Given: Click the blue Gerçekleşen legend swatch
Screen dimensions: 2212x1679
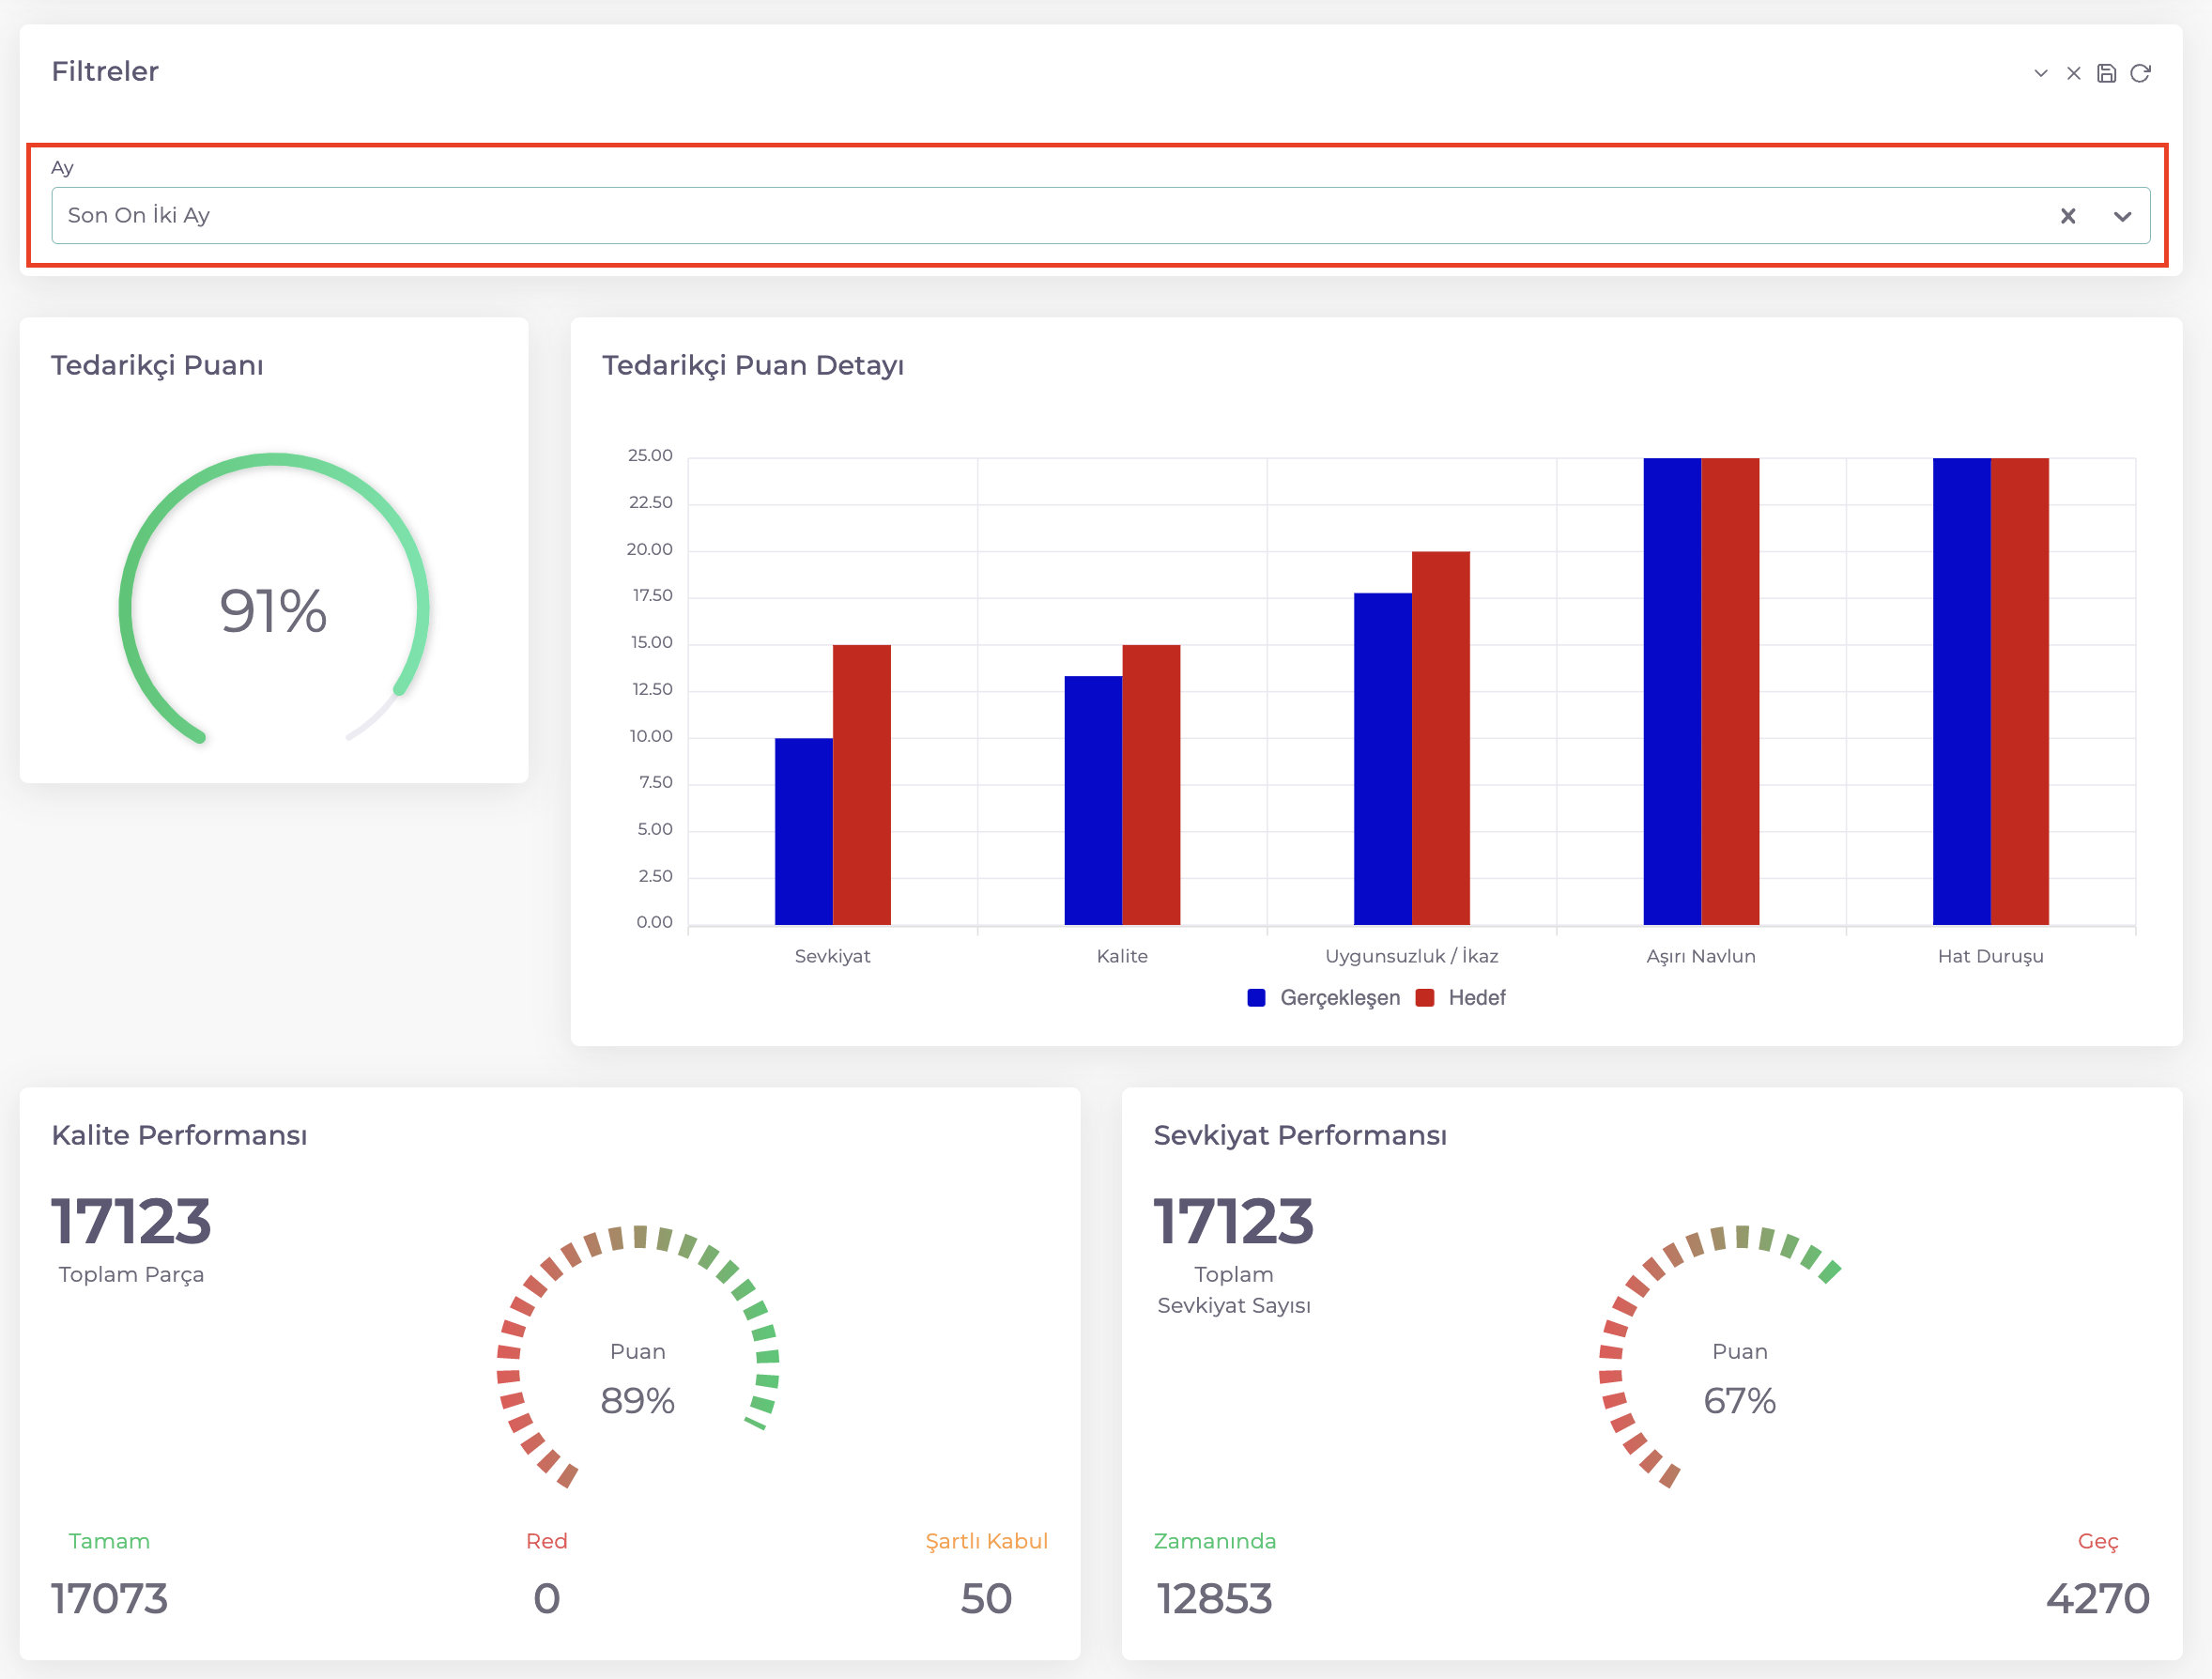Looking at the screenshot, I should click(1257, 998).
